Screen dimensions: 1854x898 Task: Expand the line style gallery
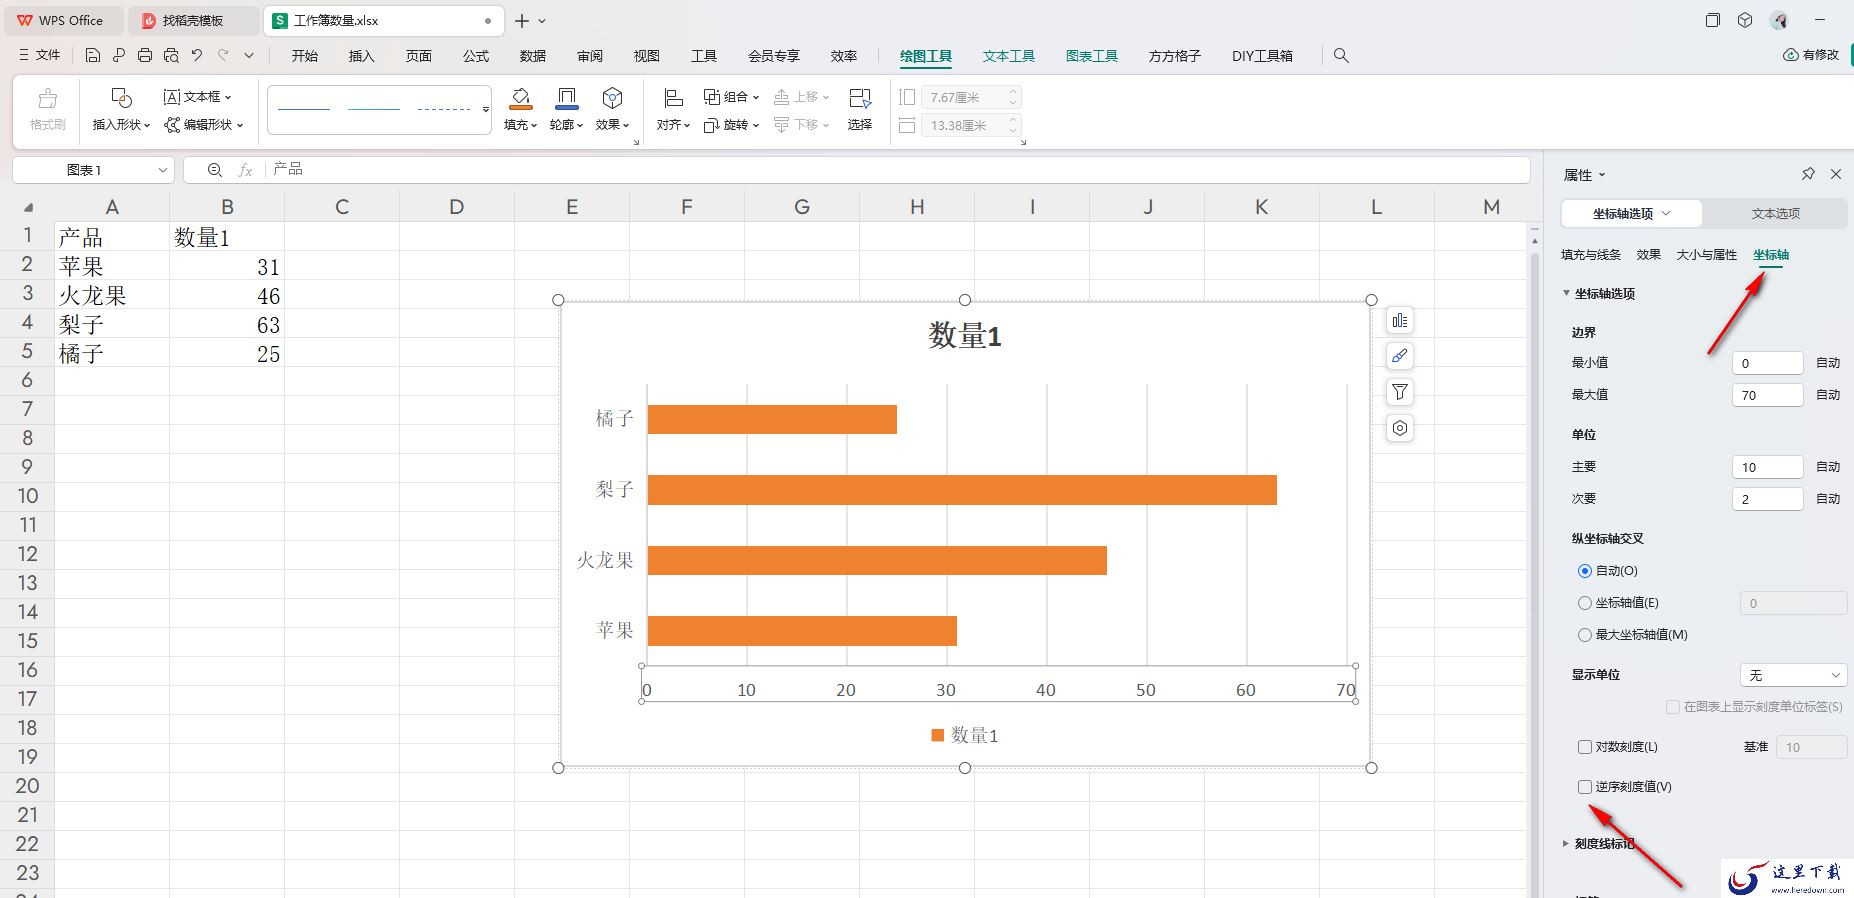[x=485, y=109]
